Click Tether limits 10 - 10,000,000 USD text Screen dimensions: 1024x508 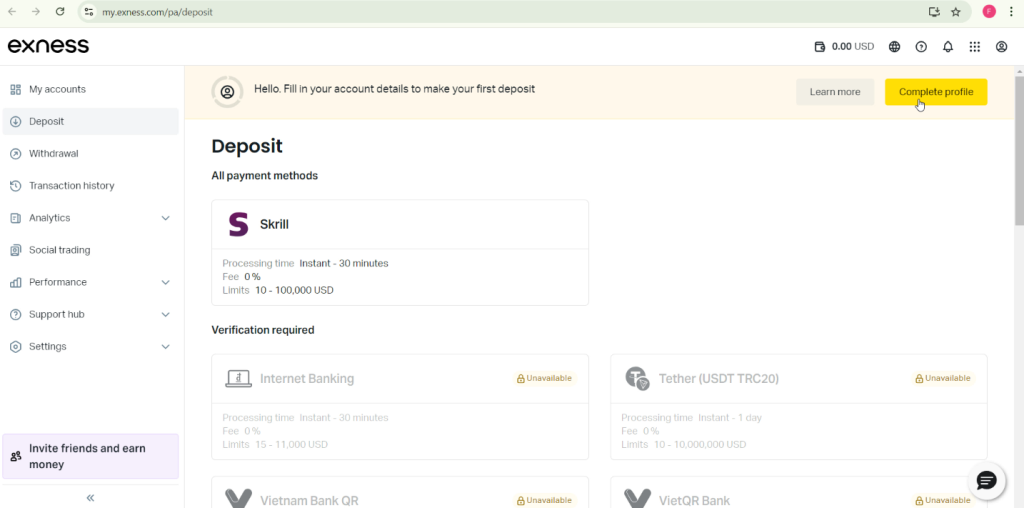click(x=700, y=445)
